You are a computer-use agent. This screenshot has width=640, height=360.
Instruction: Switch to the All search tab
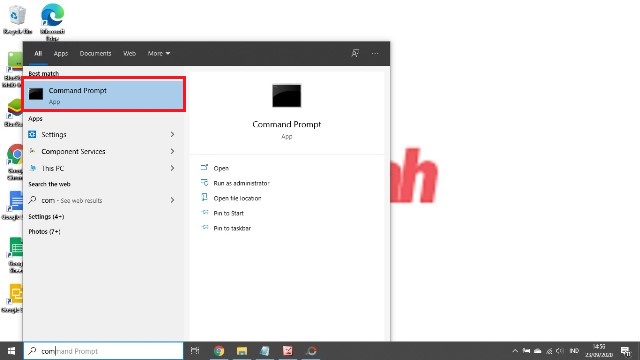(x=38, y=53)
